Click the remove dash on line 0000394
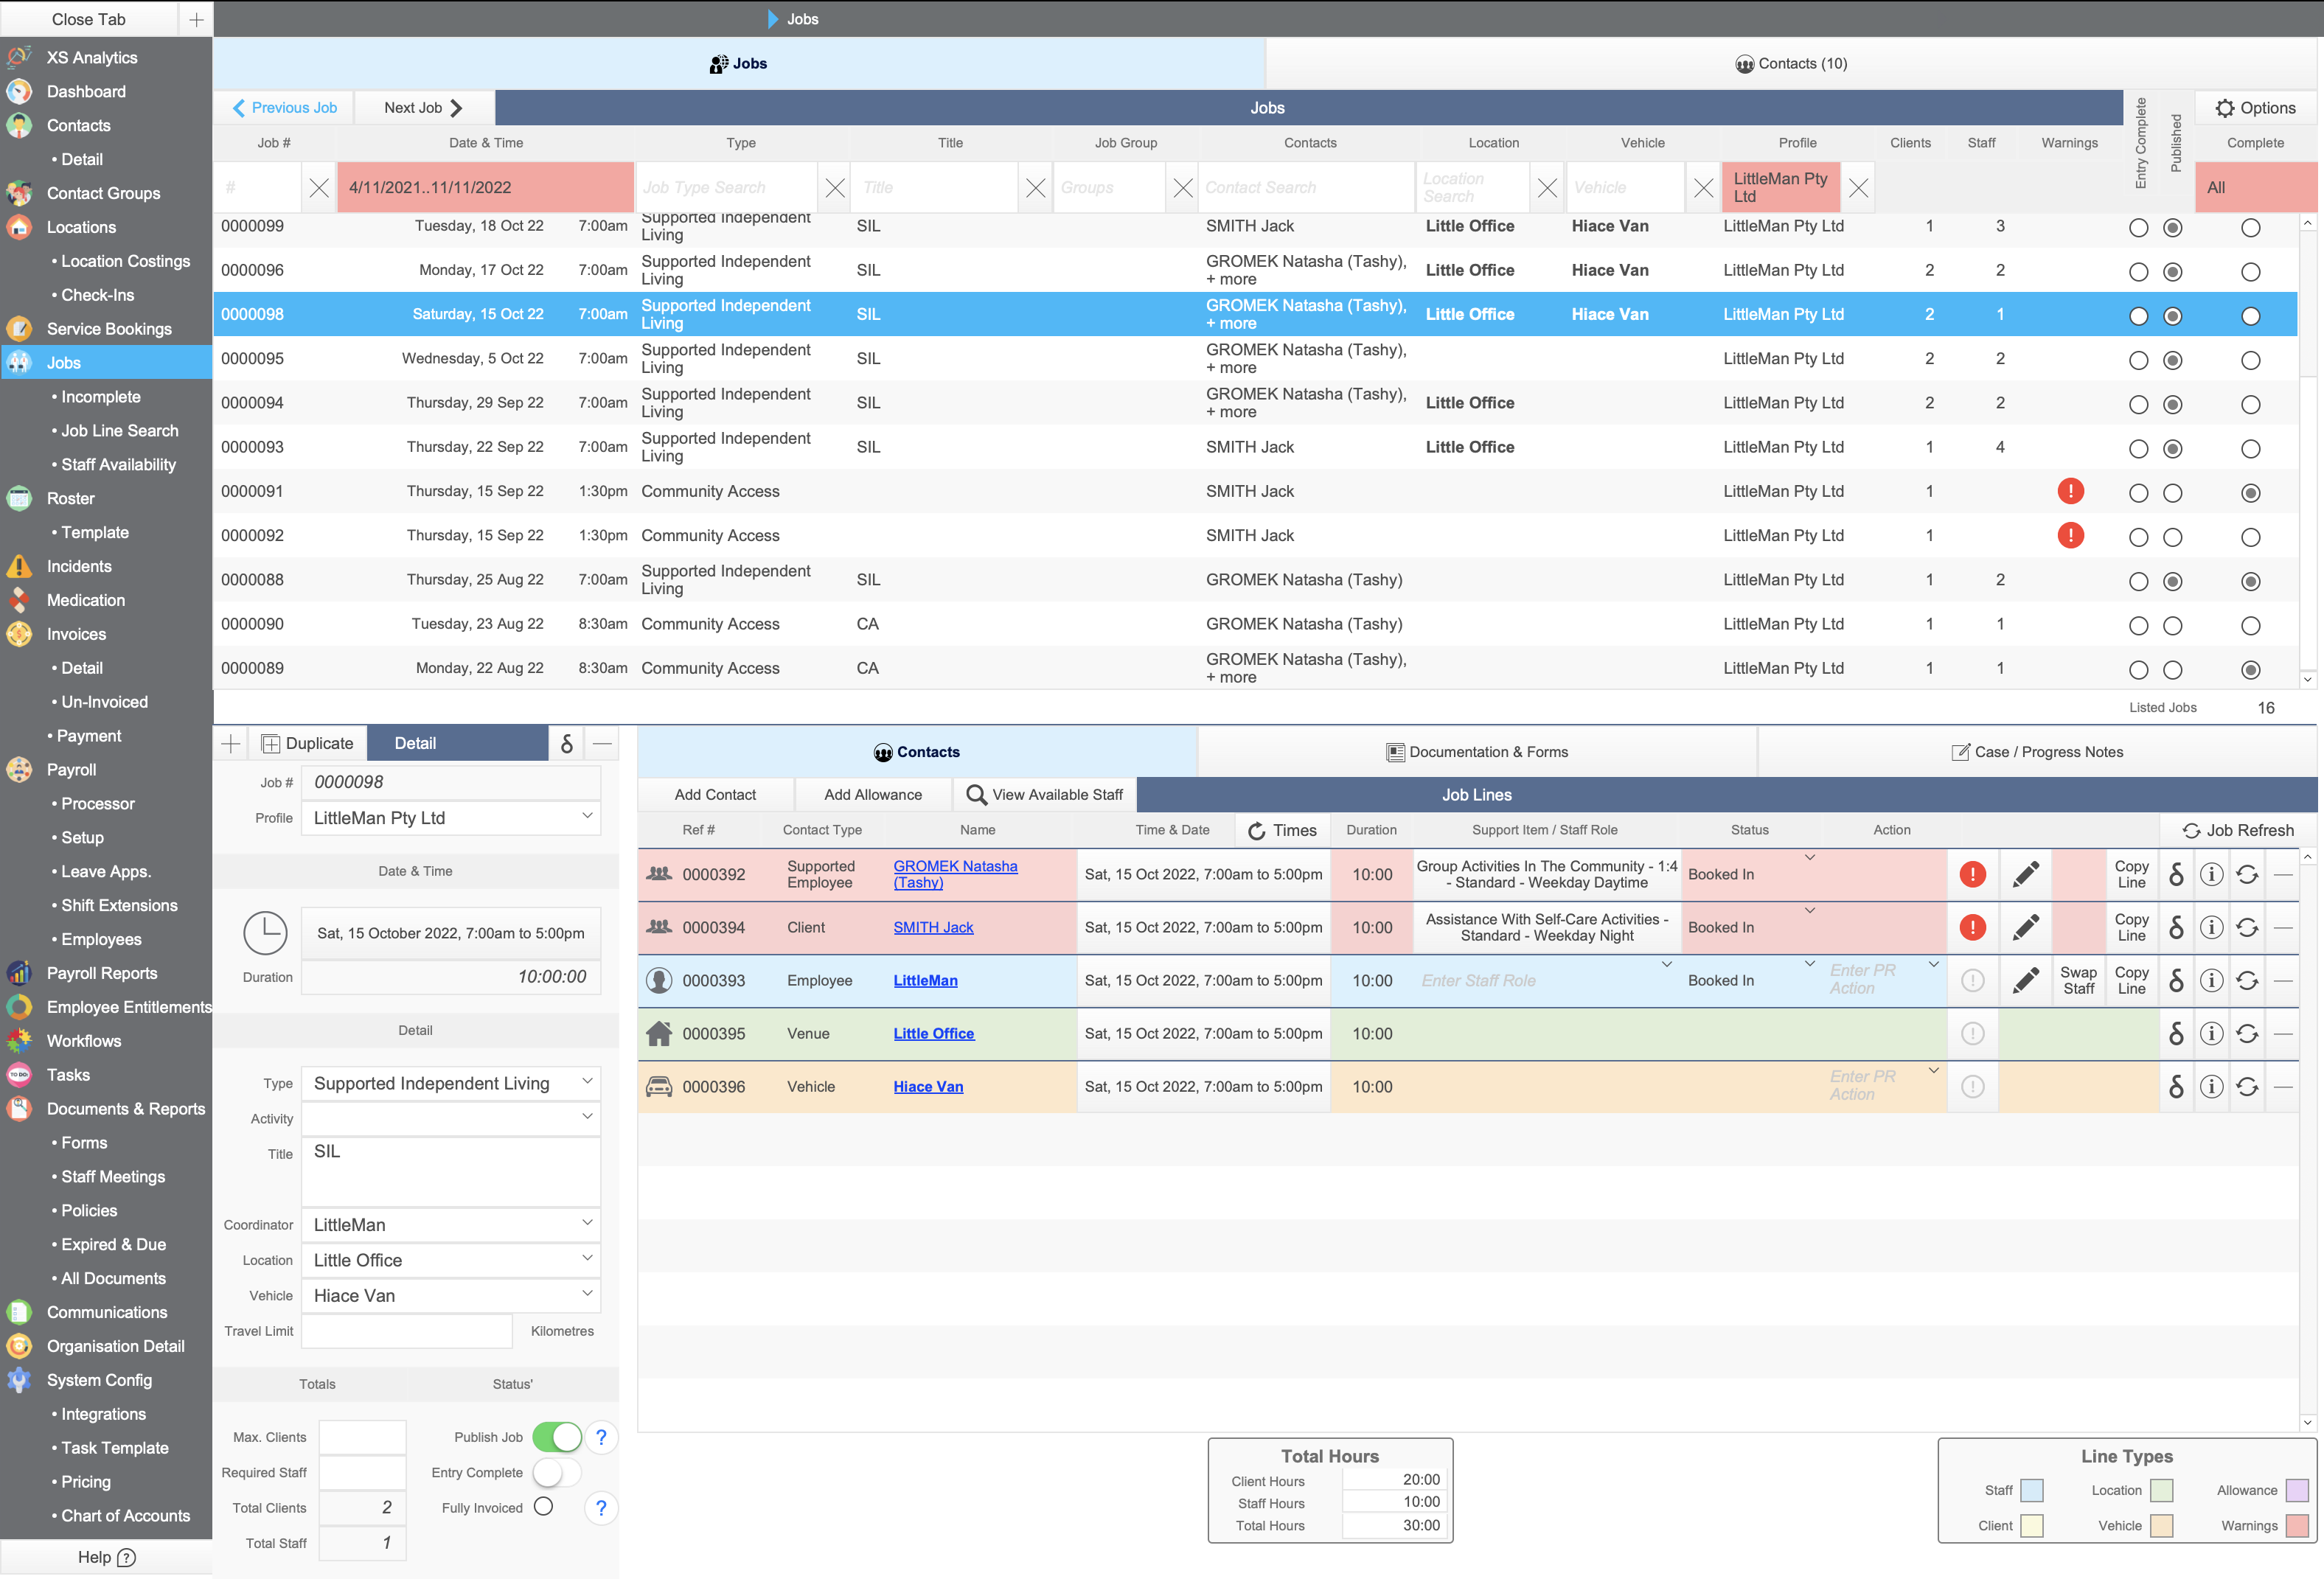 tap(2283, 927)
